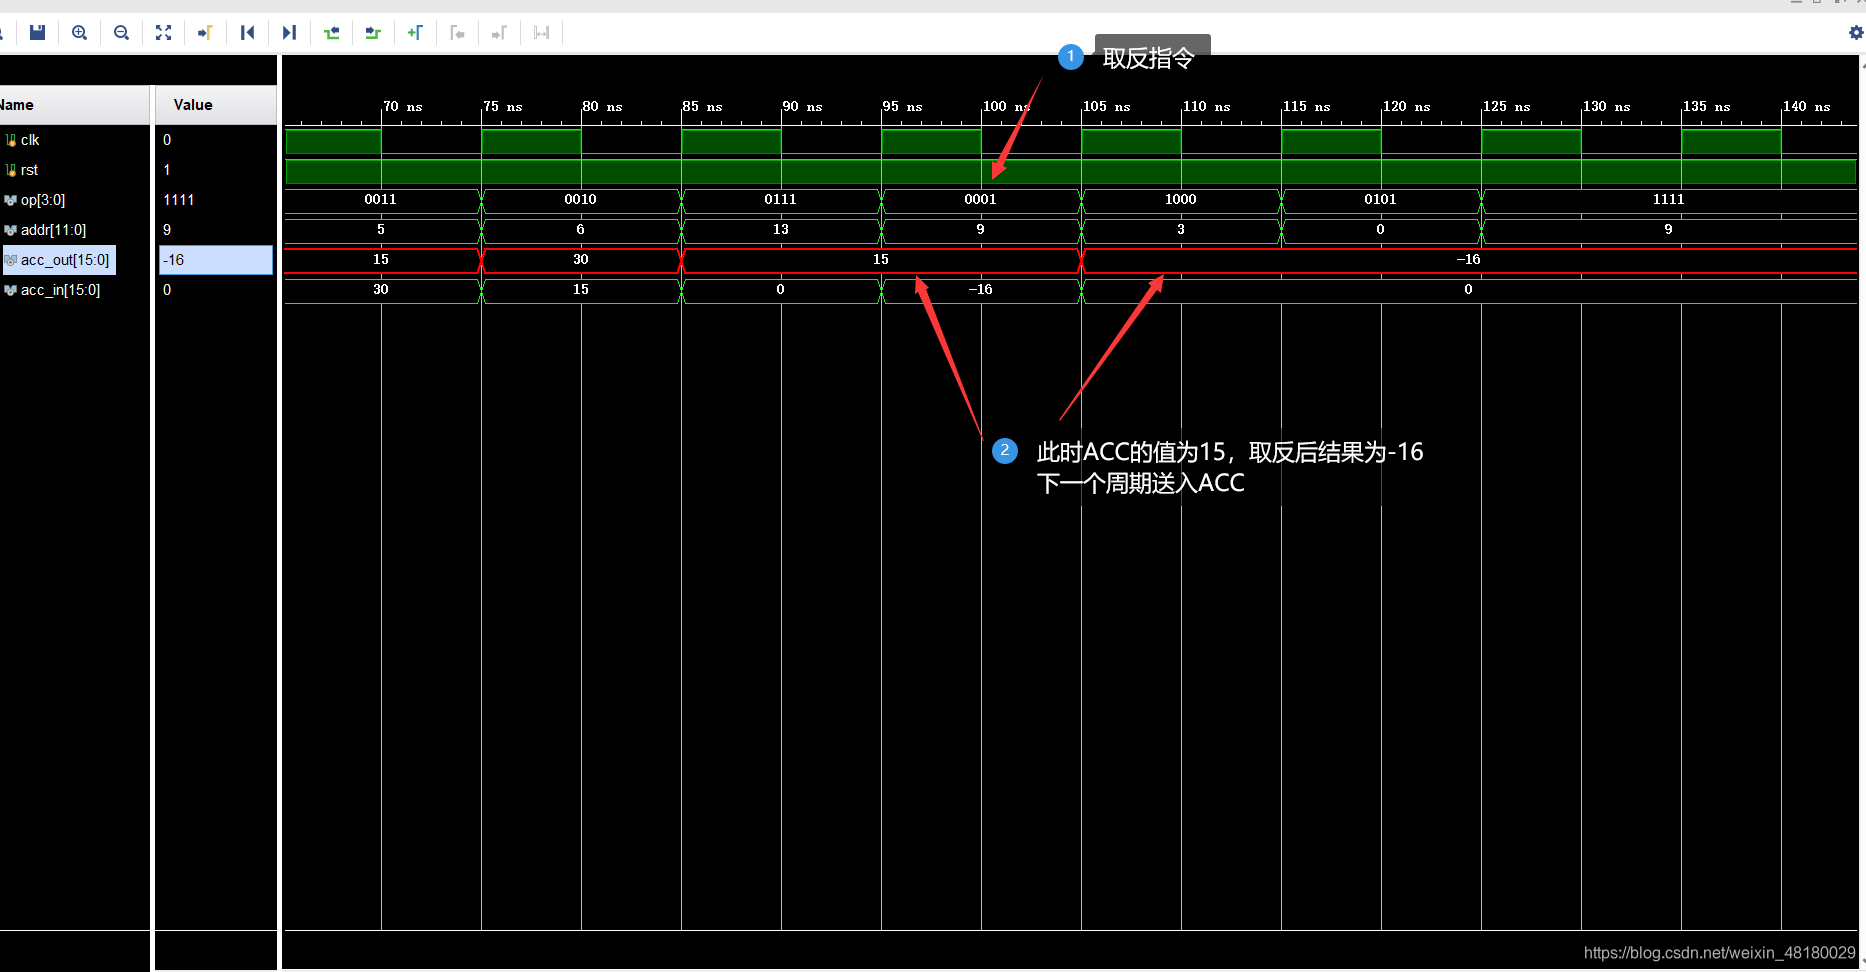Click acc_in value cell showing 0
Image resolution: width=1866 pixels, height=972 pixels.
tap(216, 290)
